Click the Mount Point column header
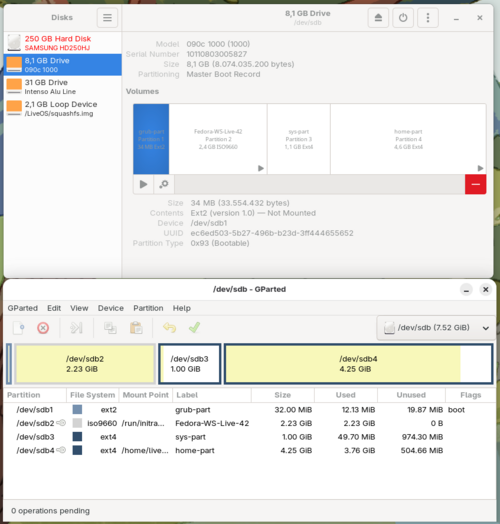The width and height of the screenshot is (500, 524). coord(146,395)
